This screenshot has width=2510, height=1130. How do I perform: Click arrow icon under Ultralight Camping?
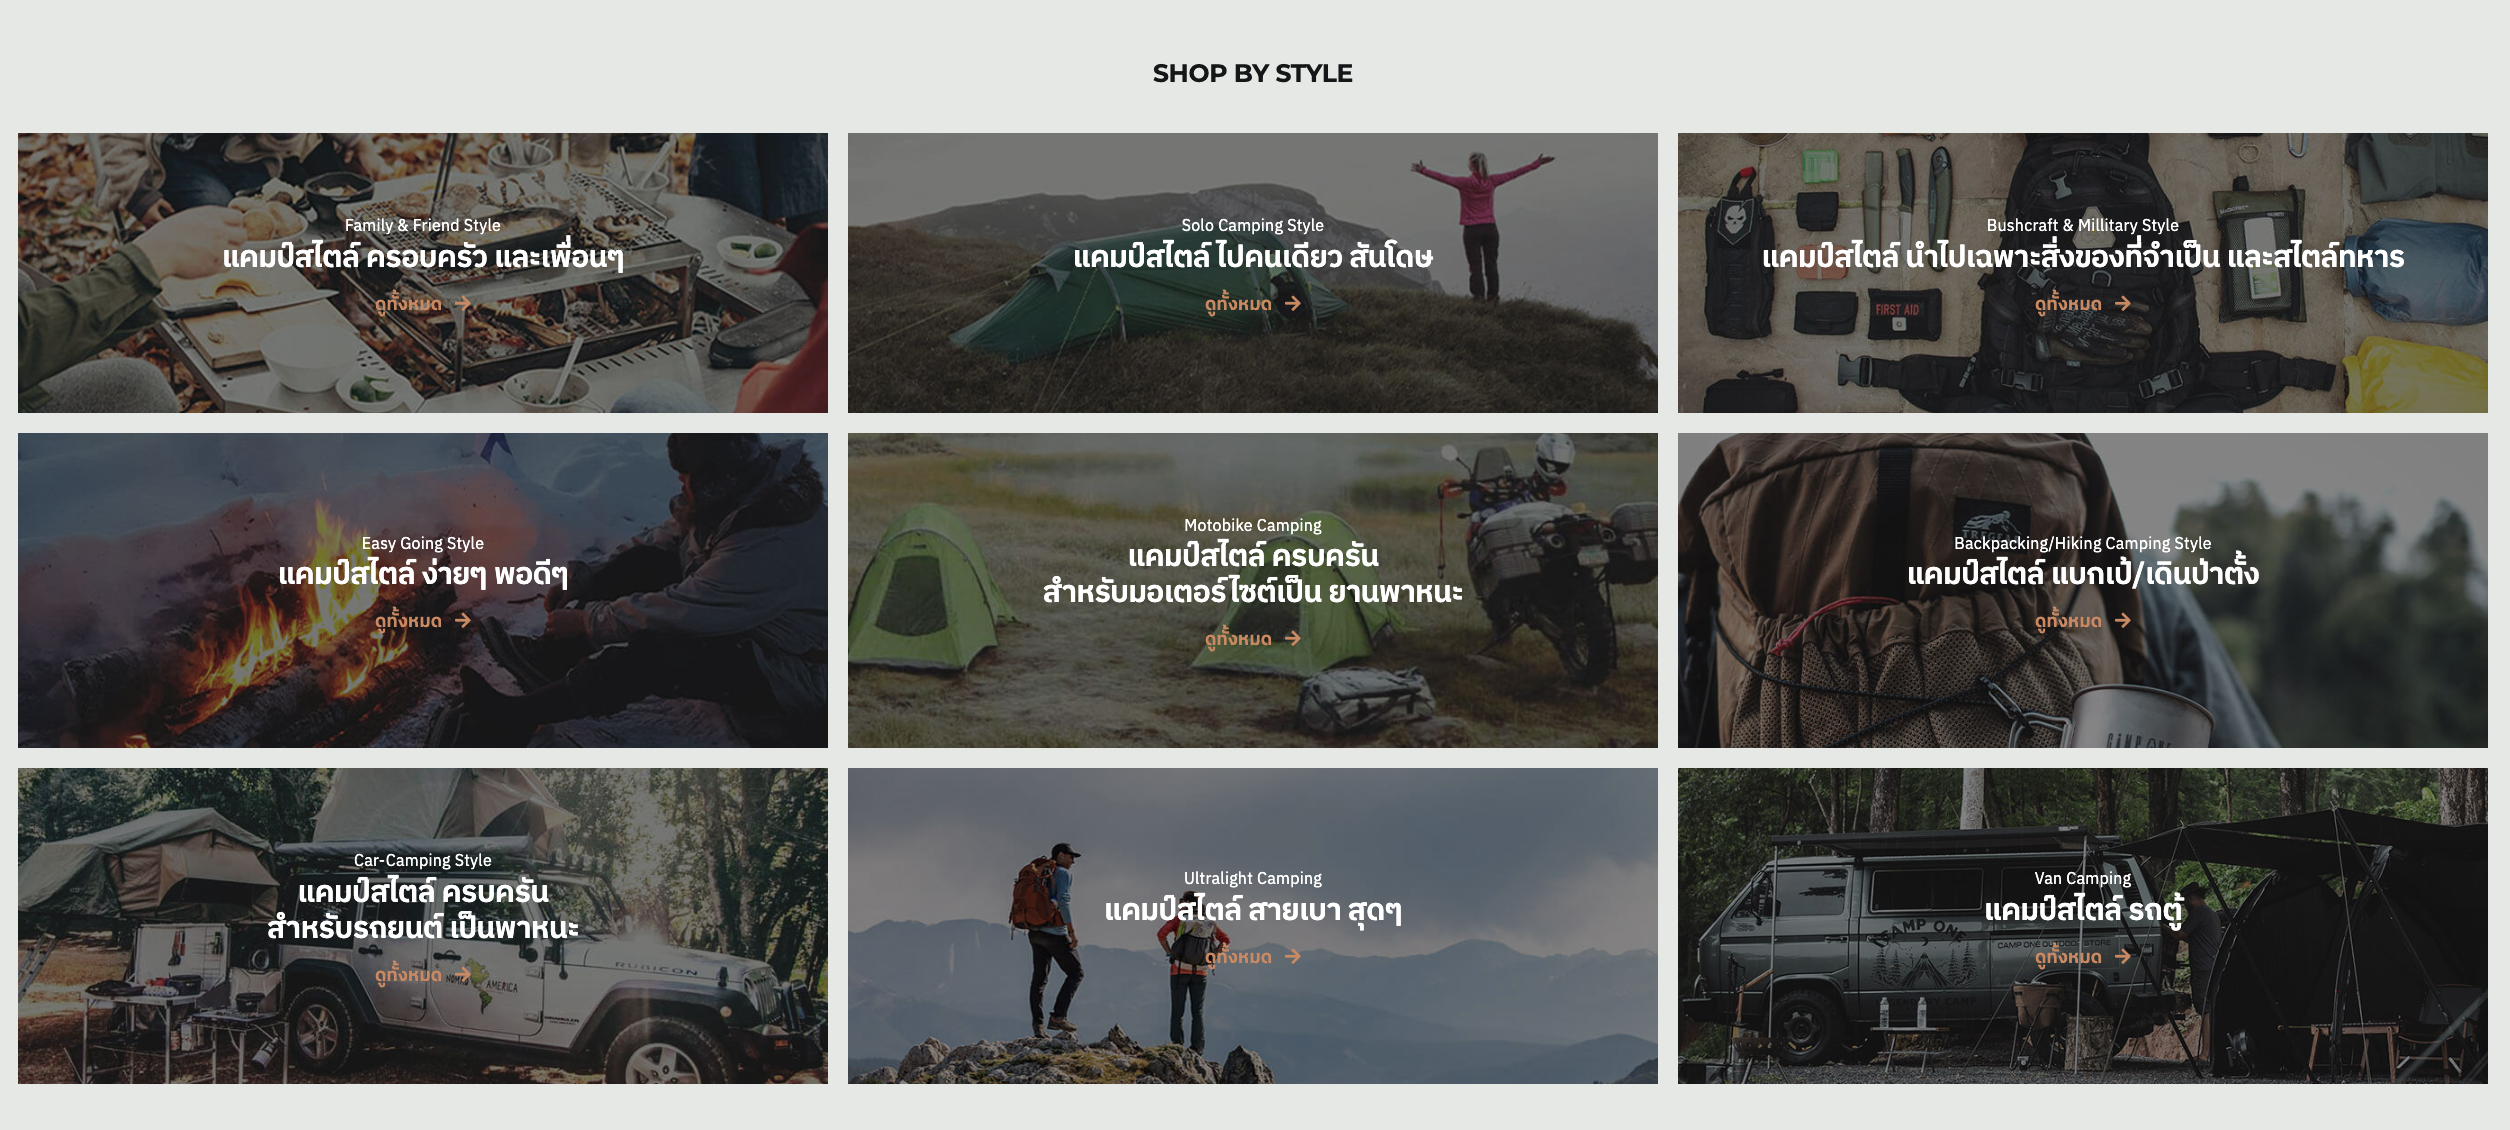[1293, 956]
